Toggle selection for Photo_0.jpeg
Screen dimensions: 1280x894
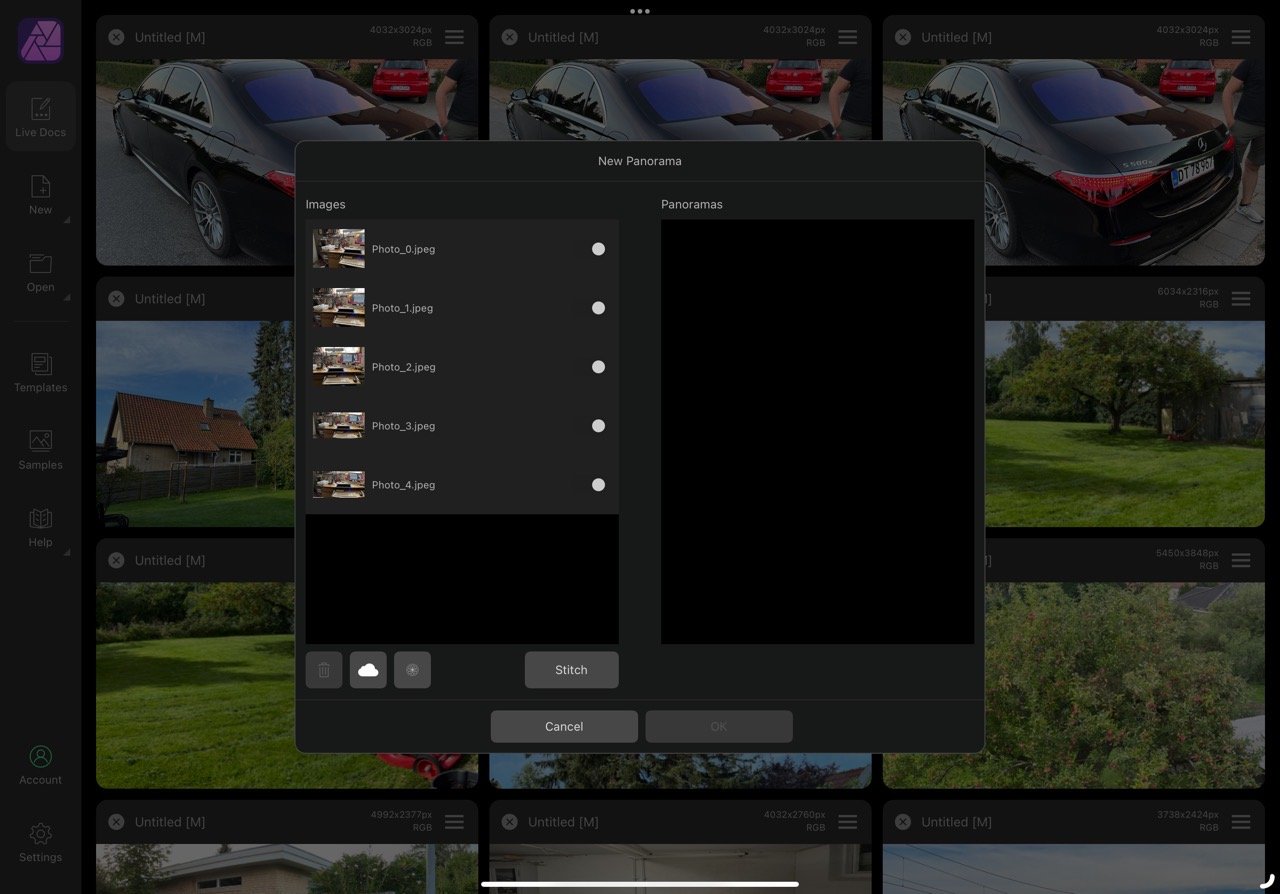coord(598,249)
